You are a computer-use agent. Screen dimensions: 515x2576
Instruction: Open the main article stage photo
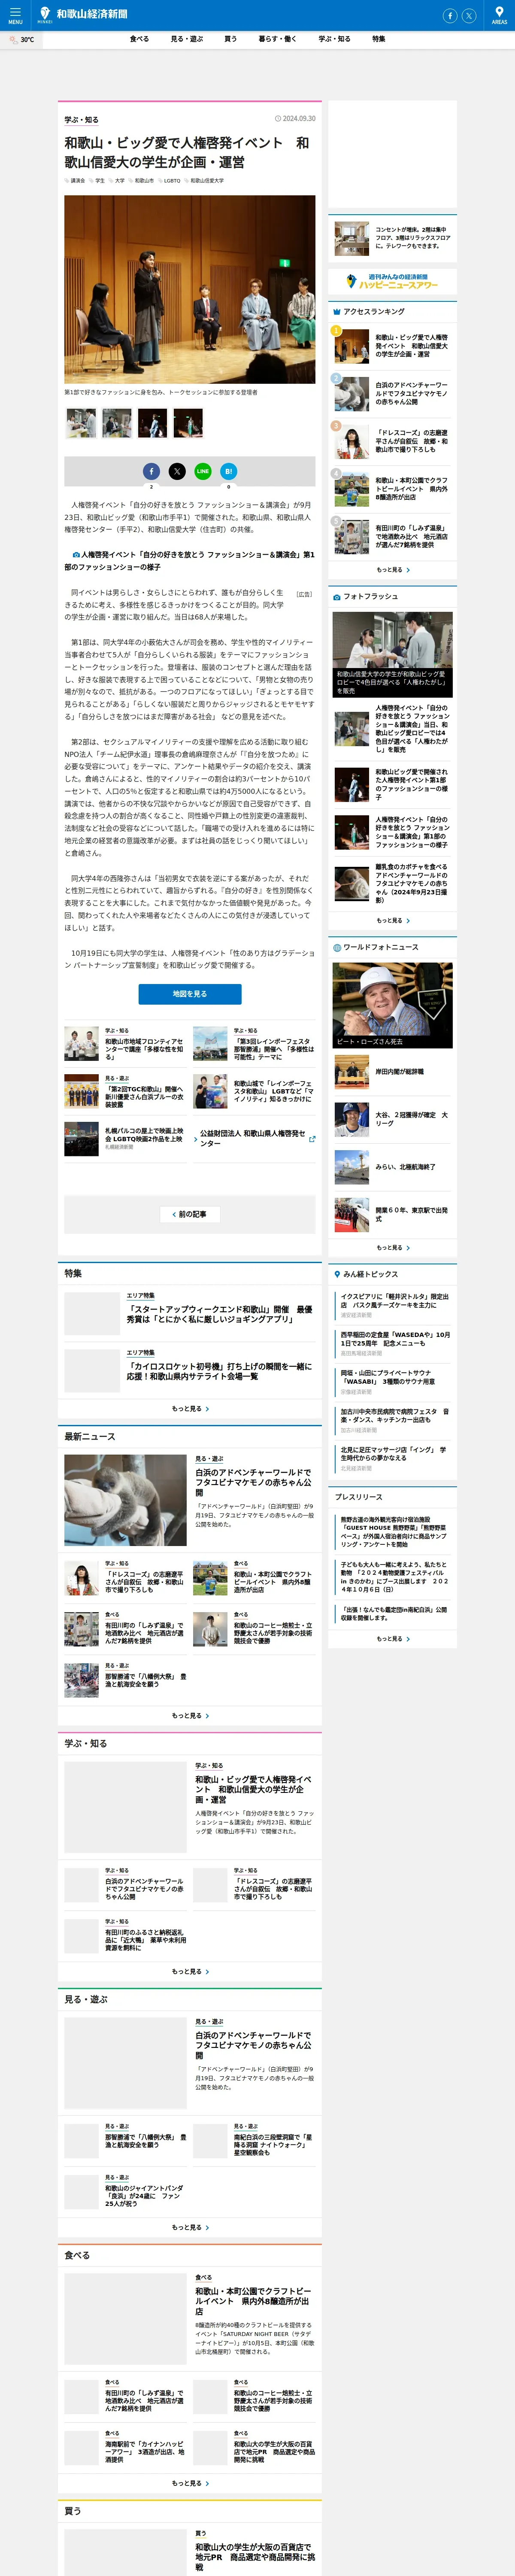click(x=190, y=289)
